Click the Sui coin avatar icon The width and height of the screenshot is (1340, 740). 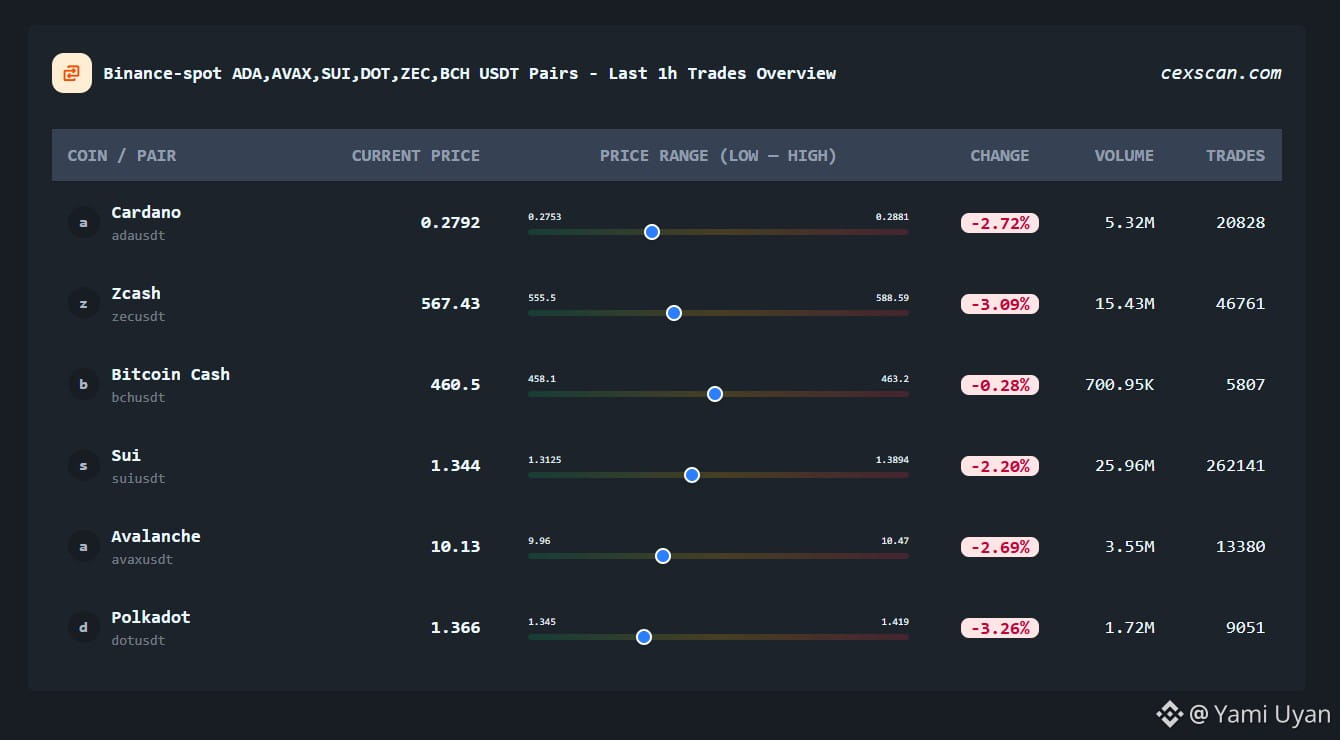(x=83, y=465)
